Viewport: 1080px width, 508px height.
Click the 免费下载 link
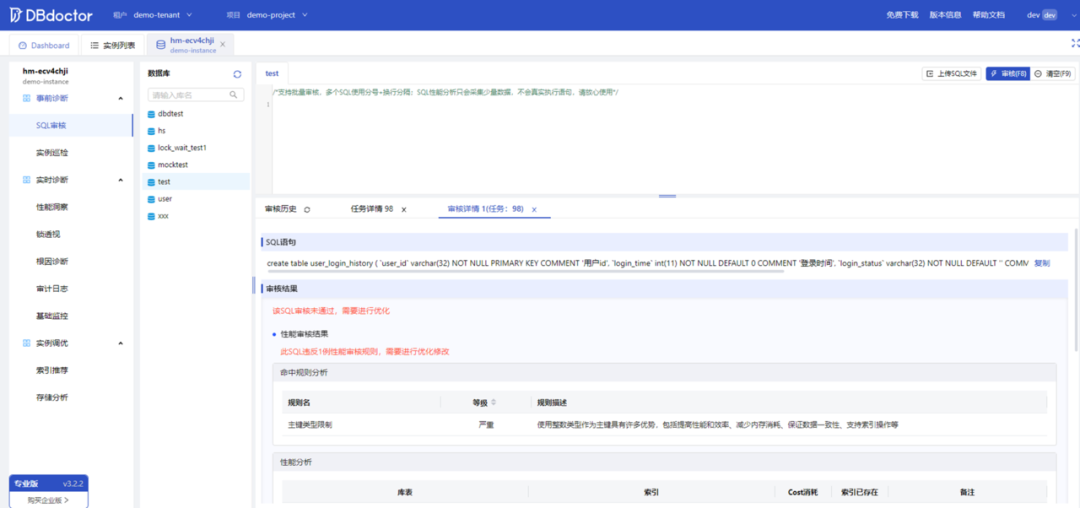[902, 14]
